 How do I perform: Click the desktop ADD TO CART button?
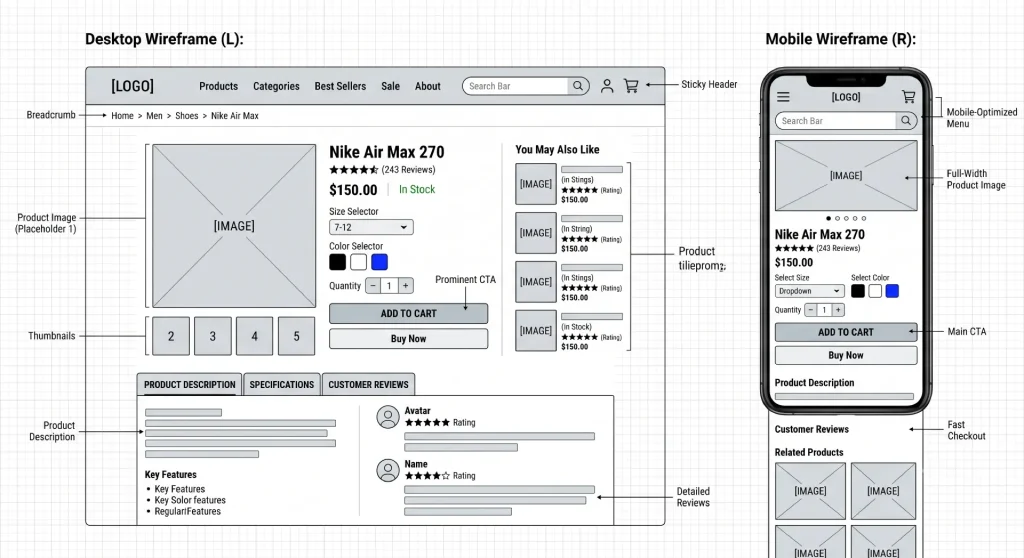(408, 314)
